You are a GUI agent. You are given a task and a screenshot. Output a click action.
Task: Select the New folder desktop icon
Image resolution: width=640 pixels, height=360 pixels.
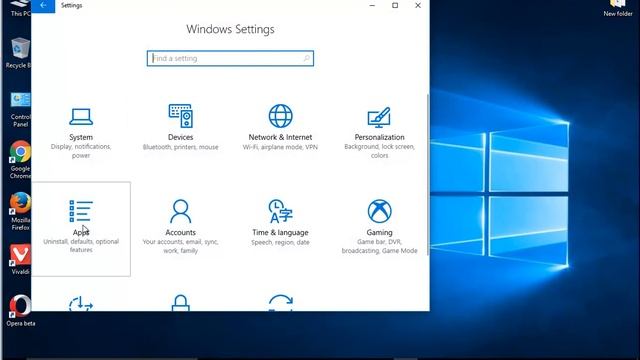click(618, 8)
